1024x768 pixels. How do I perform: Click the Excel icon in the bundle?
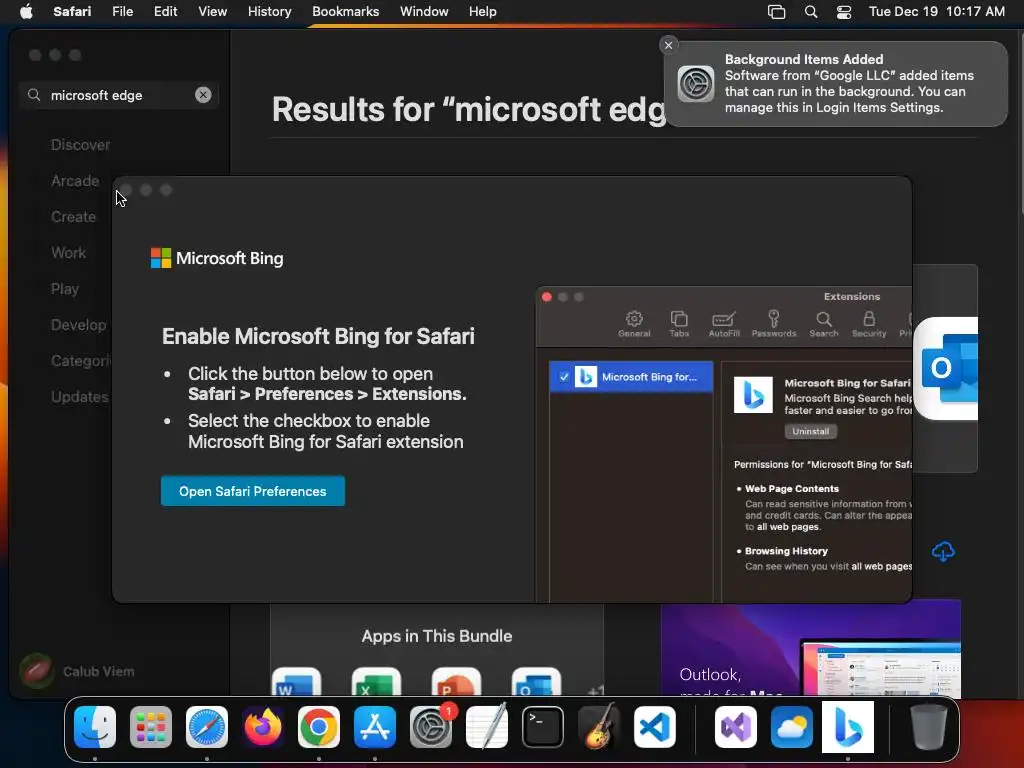(x=376, y=681)
